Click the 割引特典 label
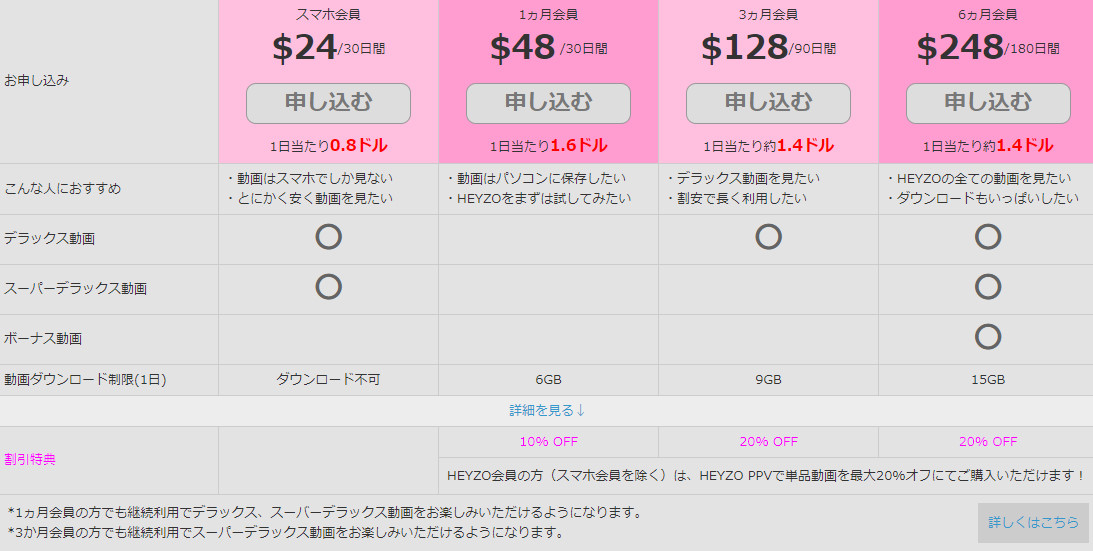The image size is (1093, 551). (30, 459)
